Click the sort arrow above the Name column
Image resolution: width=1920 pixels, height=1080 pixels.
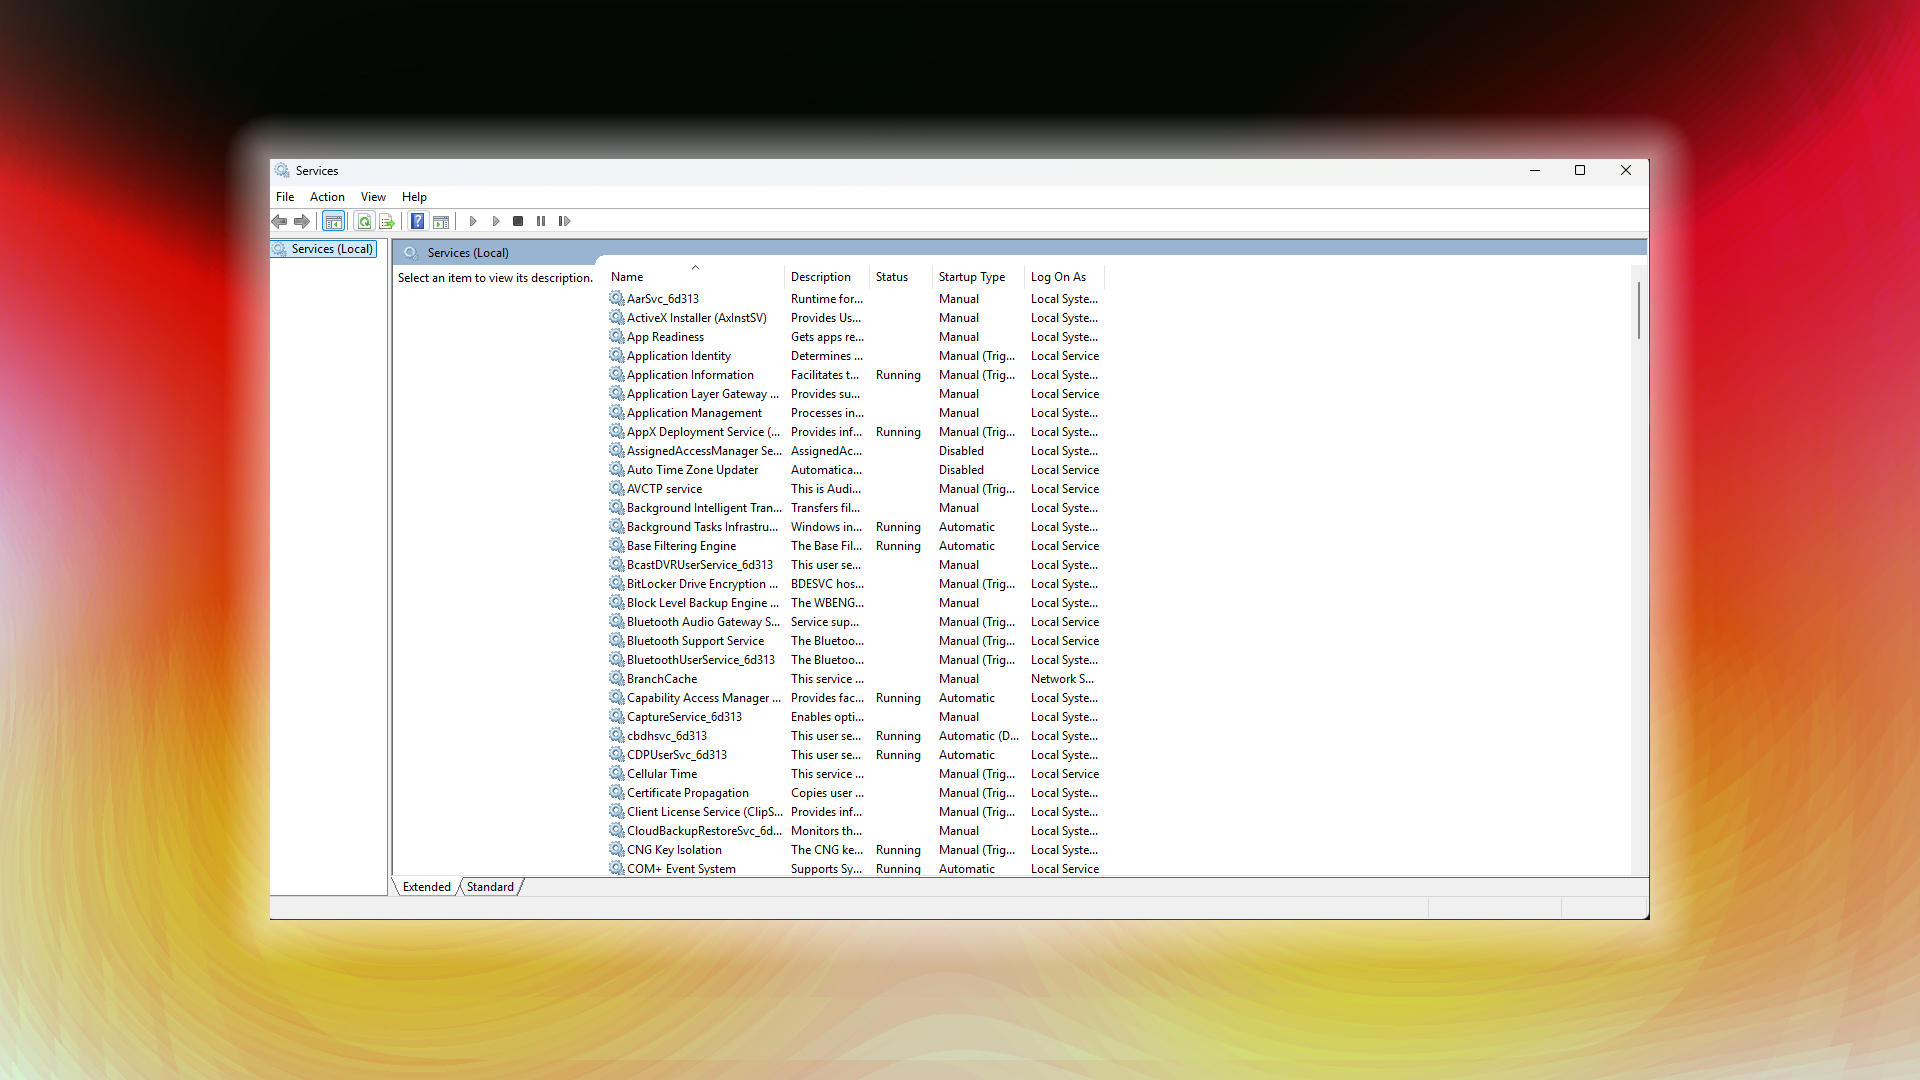click(x=695, y=267)
